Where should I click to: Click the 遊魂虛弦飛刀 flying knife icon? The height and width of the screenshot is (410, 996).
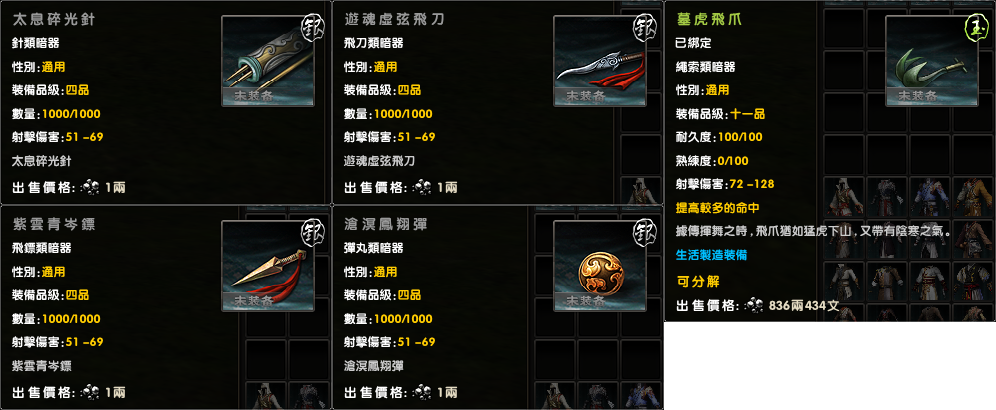(600, 61)
